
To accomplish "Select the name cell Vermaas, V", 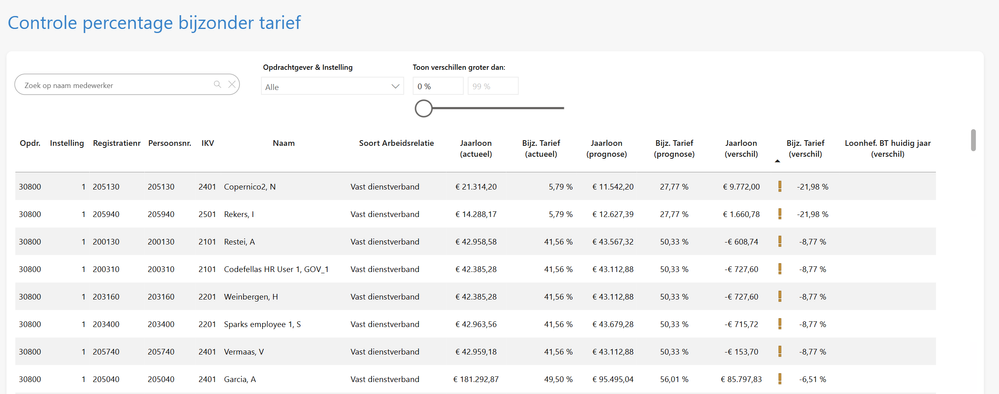I will pos(244,352).
